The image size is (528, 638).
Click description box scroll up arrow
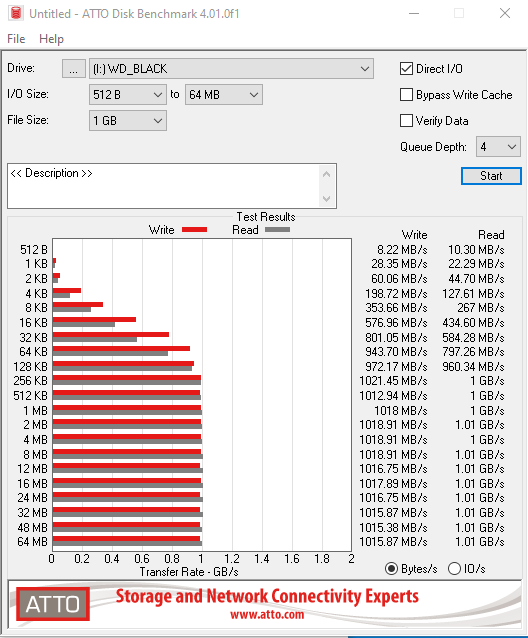coord(326,175)
